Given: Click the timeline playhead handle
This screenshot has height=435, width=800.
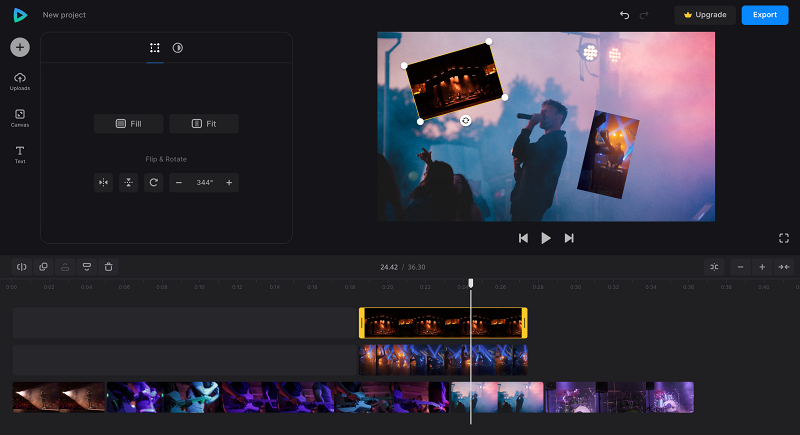Looking at the screenshot, I should tap(471, 283).
